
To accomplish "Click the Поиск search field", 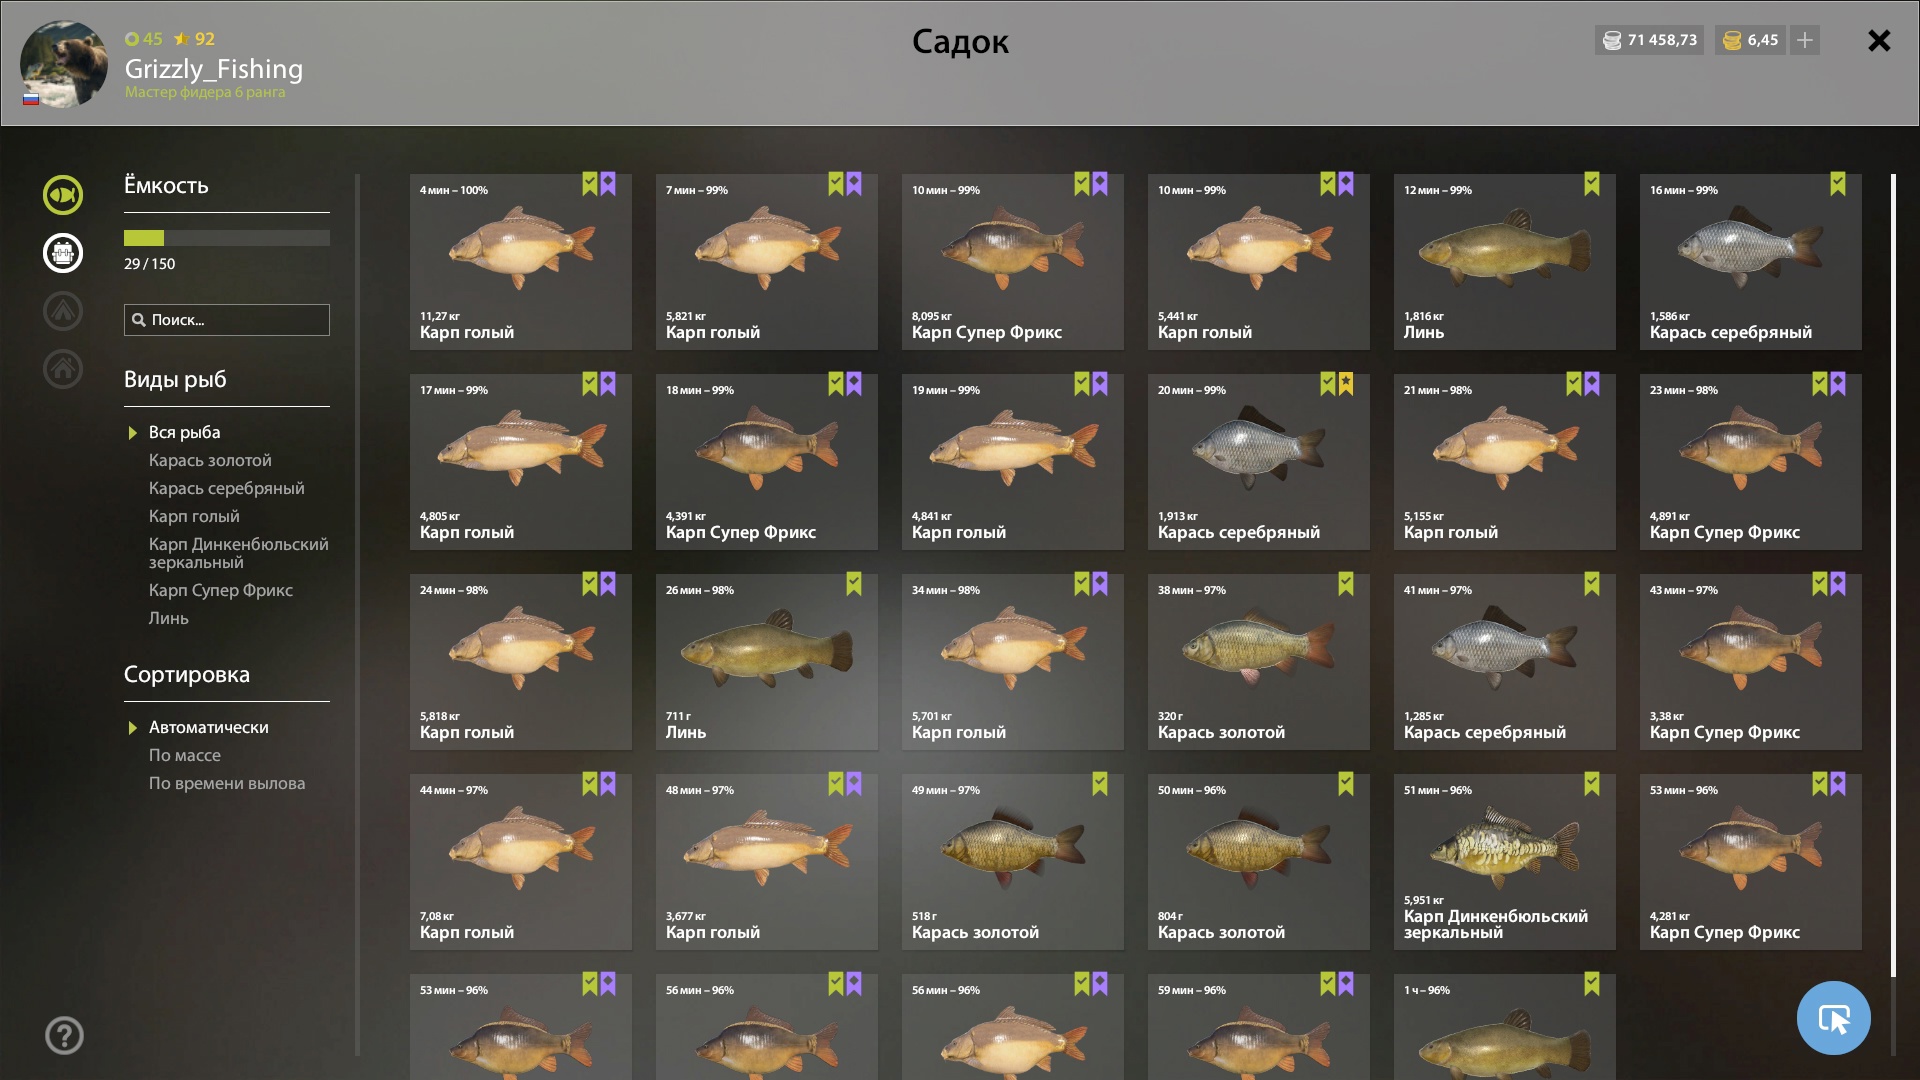I will [227, 320].
